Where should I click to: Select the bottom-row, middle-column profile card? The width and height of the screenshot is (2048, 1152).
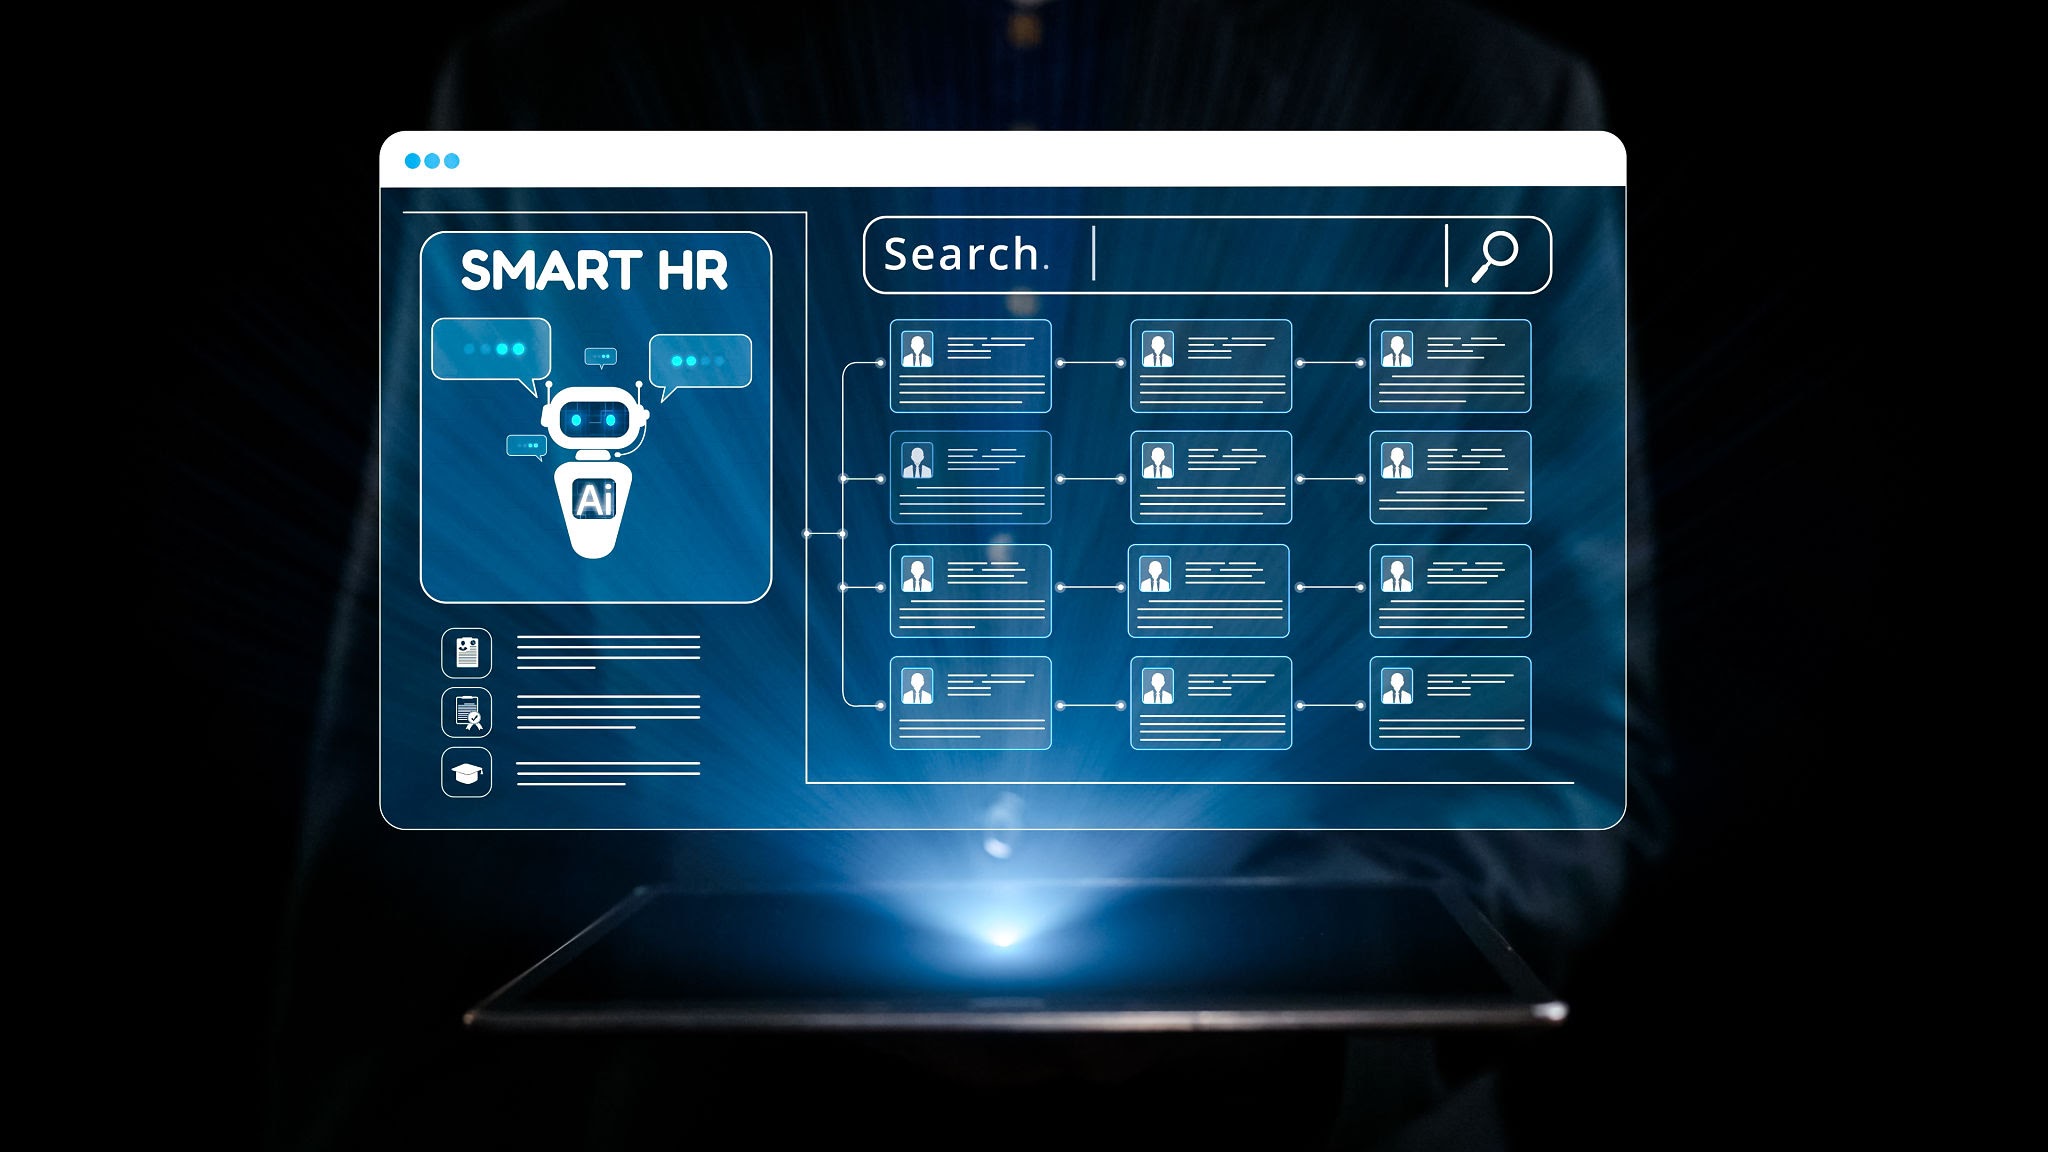(1211, 703)
